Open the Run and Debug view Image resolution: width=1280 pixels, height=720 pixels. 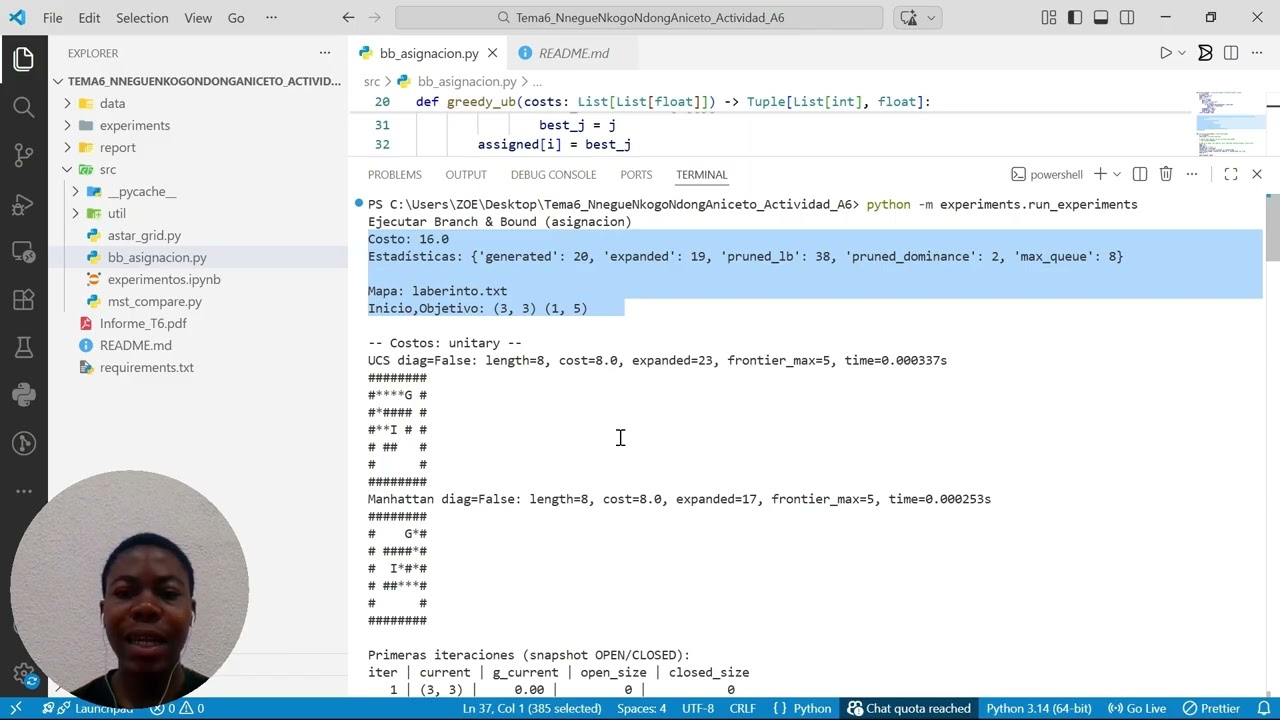pos(24,203)
